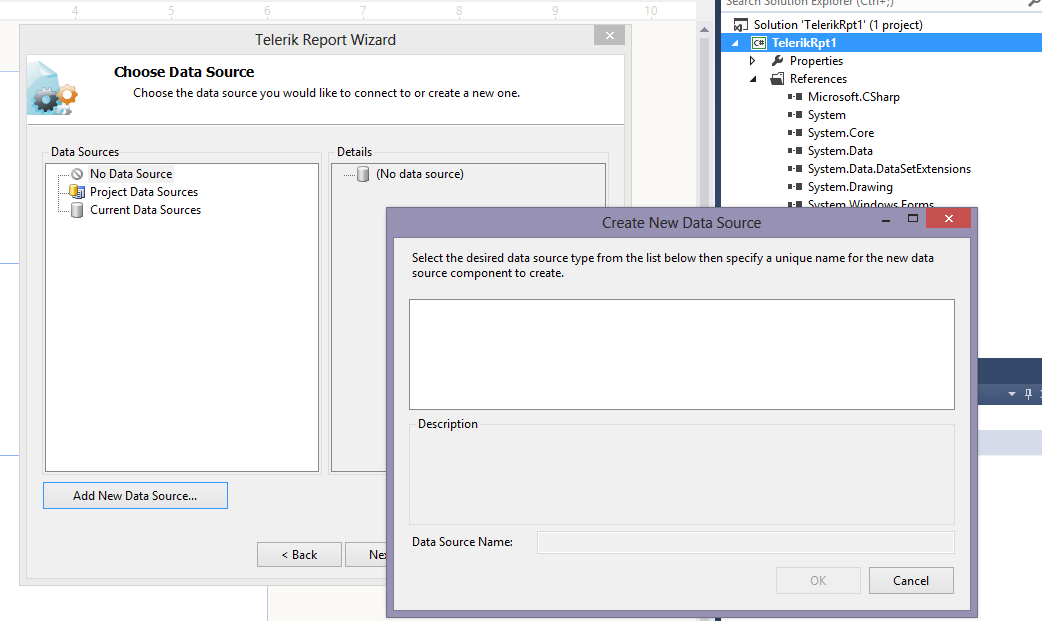The width and height of the screenshot is (1042, 621).
Task: Click the System.Data reference icon
Action: tap(795, 150)
